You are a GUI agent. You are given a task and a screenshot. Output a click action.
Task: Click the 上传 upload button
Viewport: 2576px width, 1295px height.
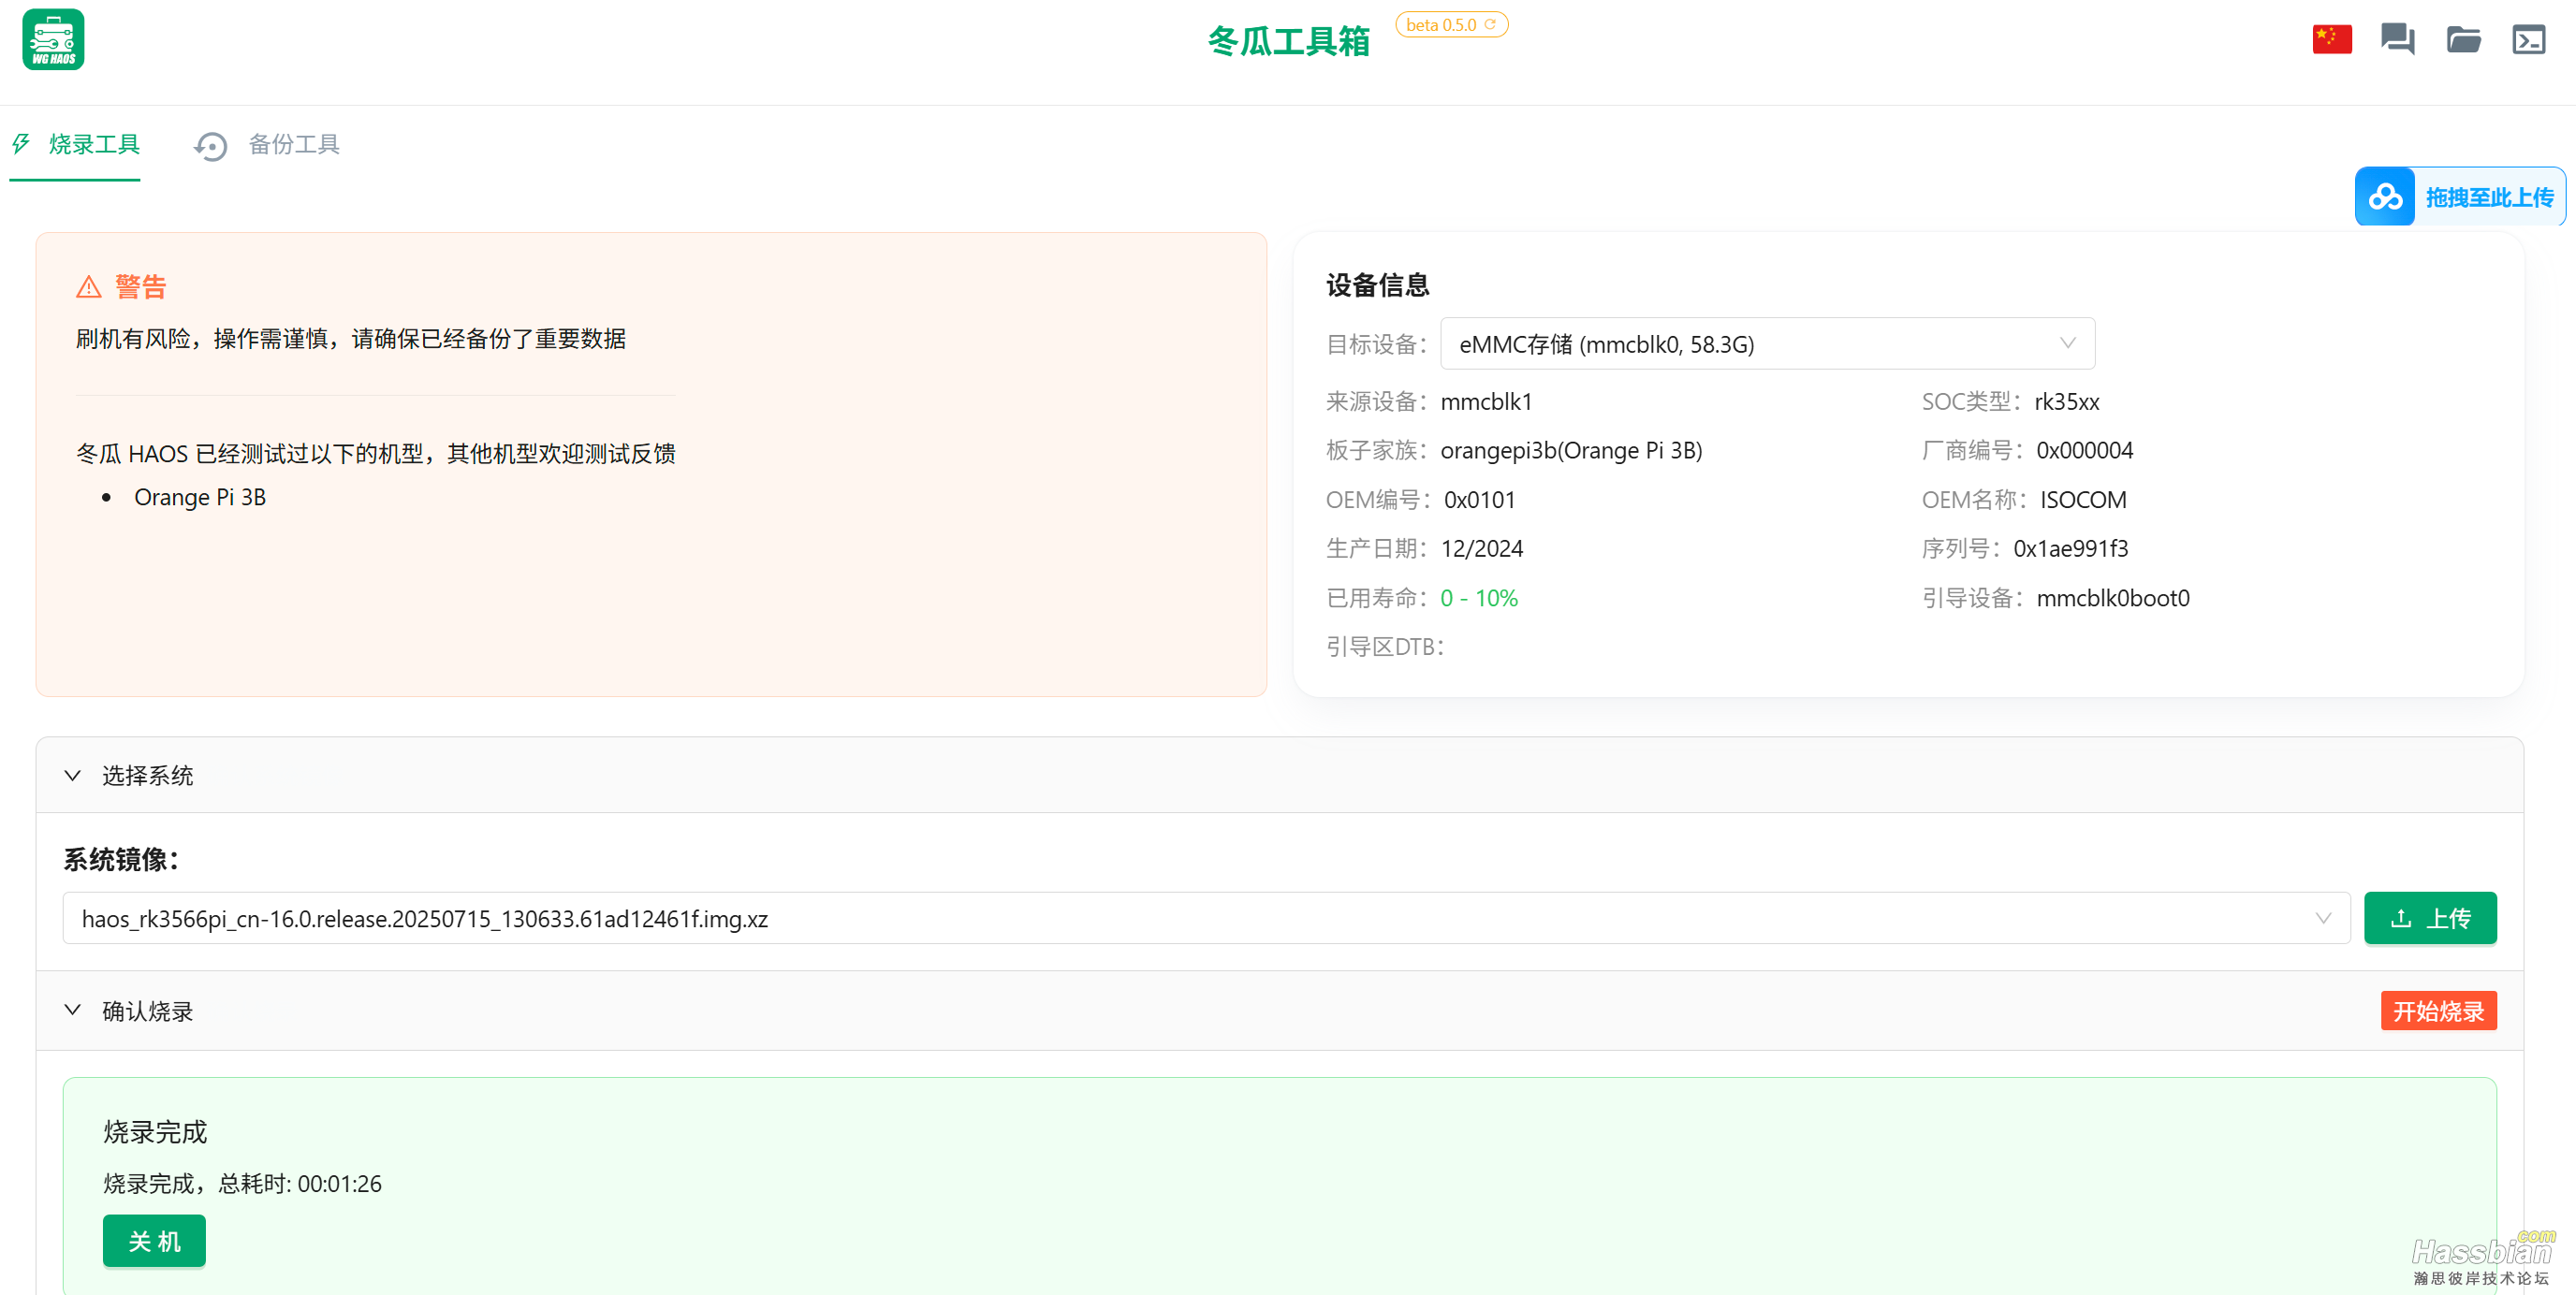pyautogui.click(x=2430, y=918)
